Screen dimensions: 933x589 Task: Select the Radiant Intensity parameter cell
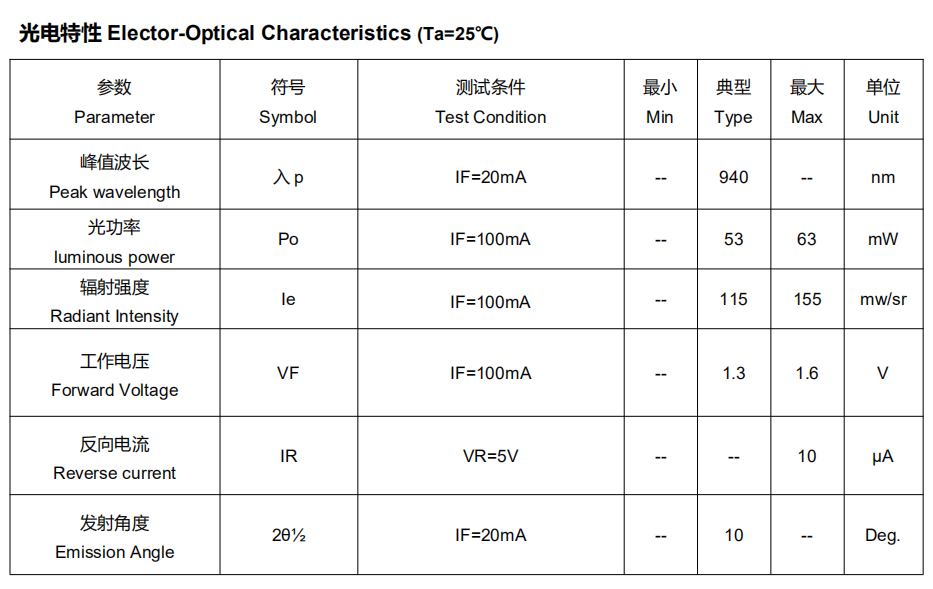pos(115,301)
